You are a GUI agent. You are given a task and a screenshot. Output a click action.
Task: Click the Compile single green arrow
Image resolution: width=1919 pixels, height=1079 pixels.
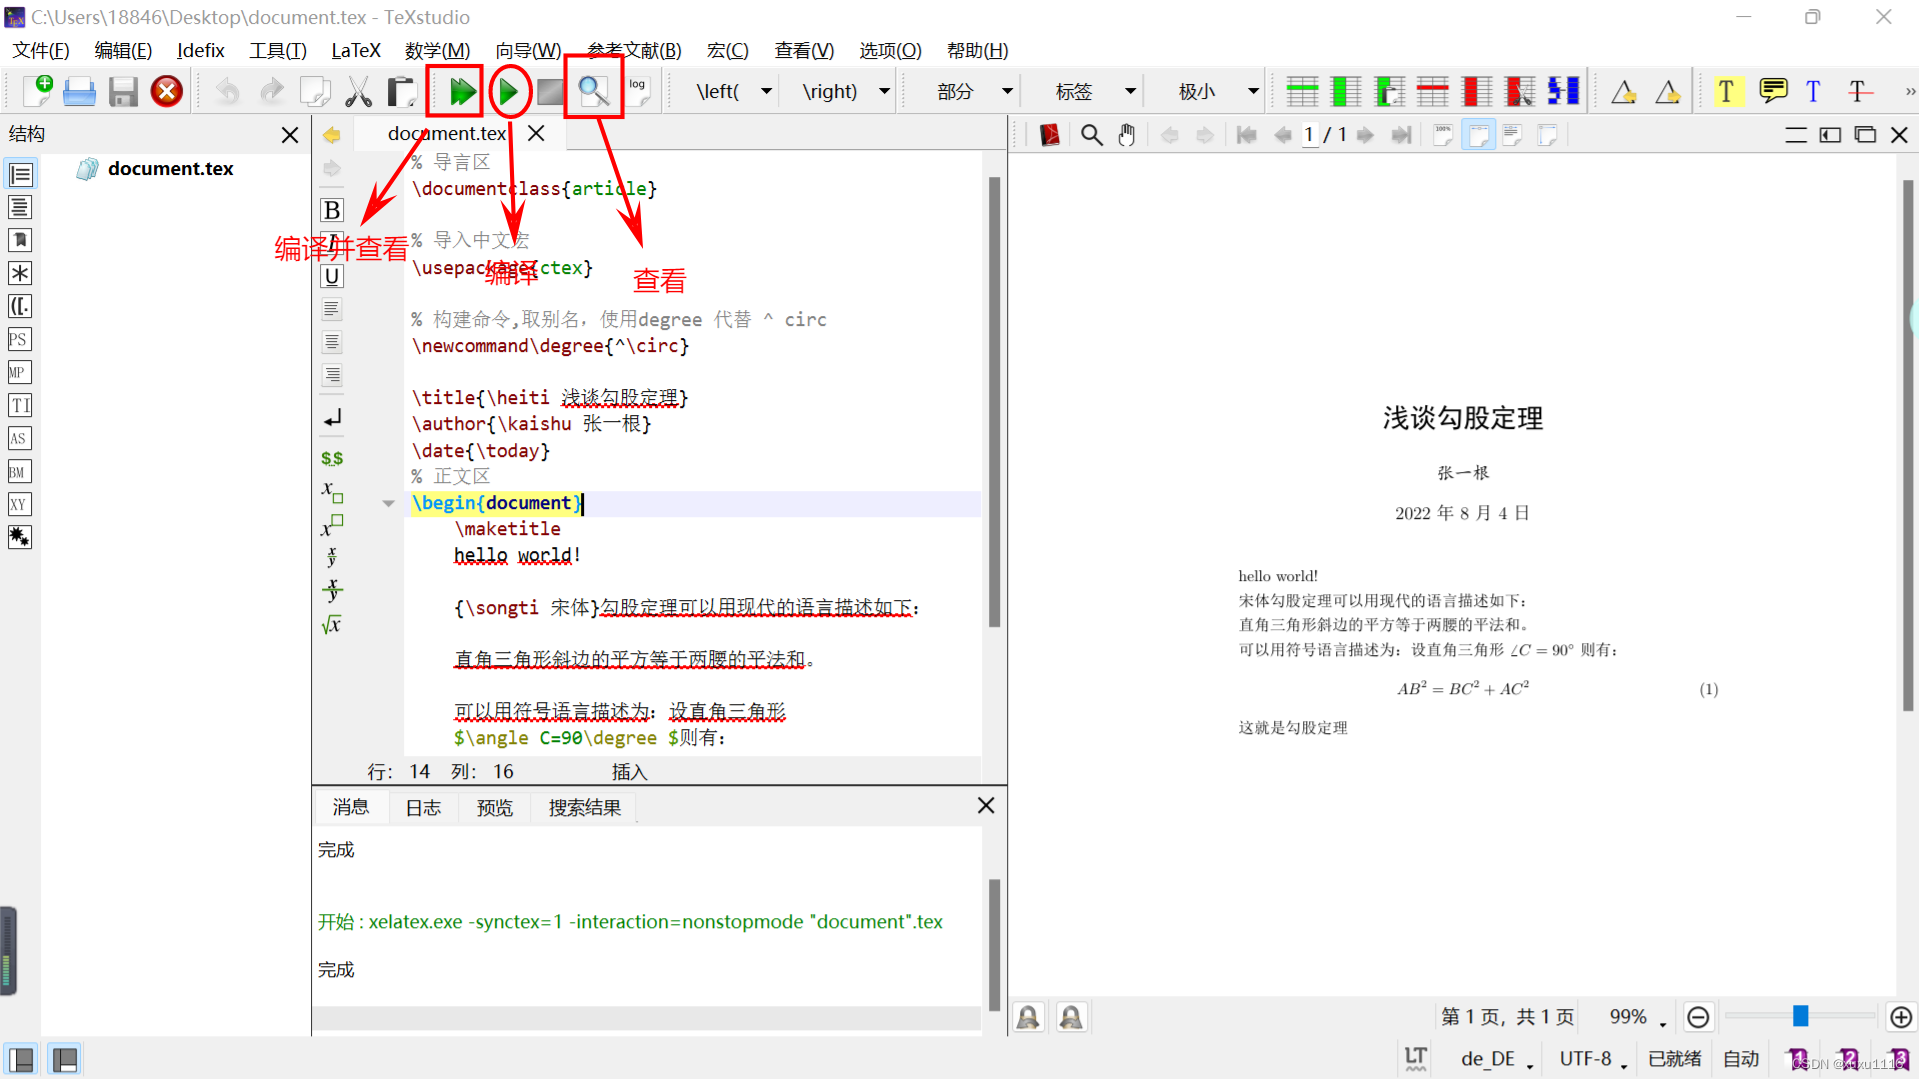(509, 92)
